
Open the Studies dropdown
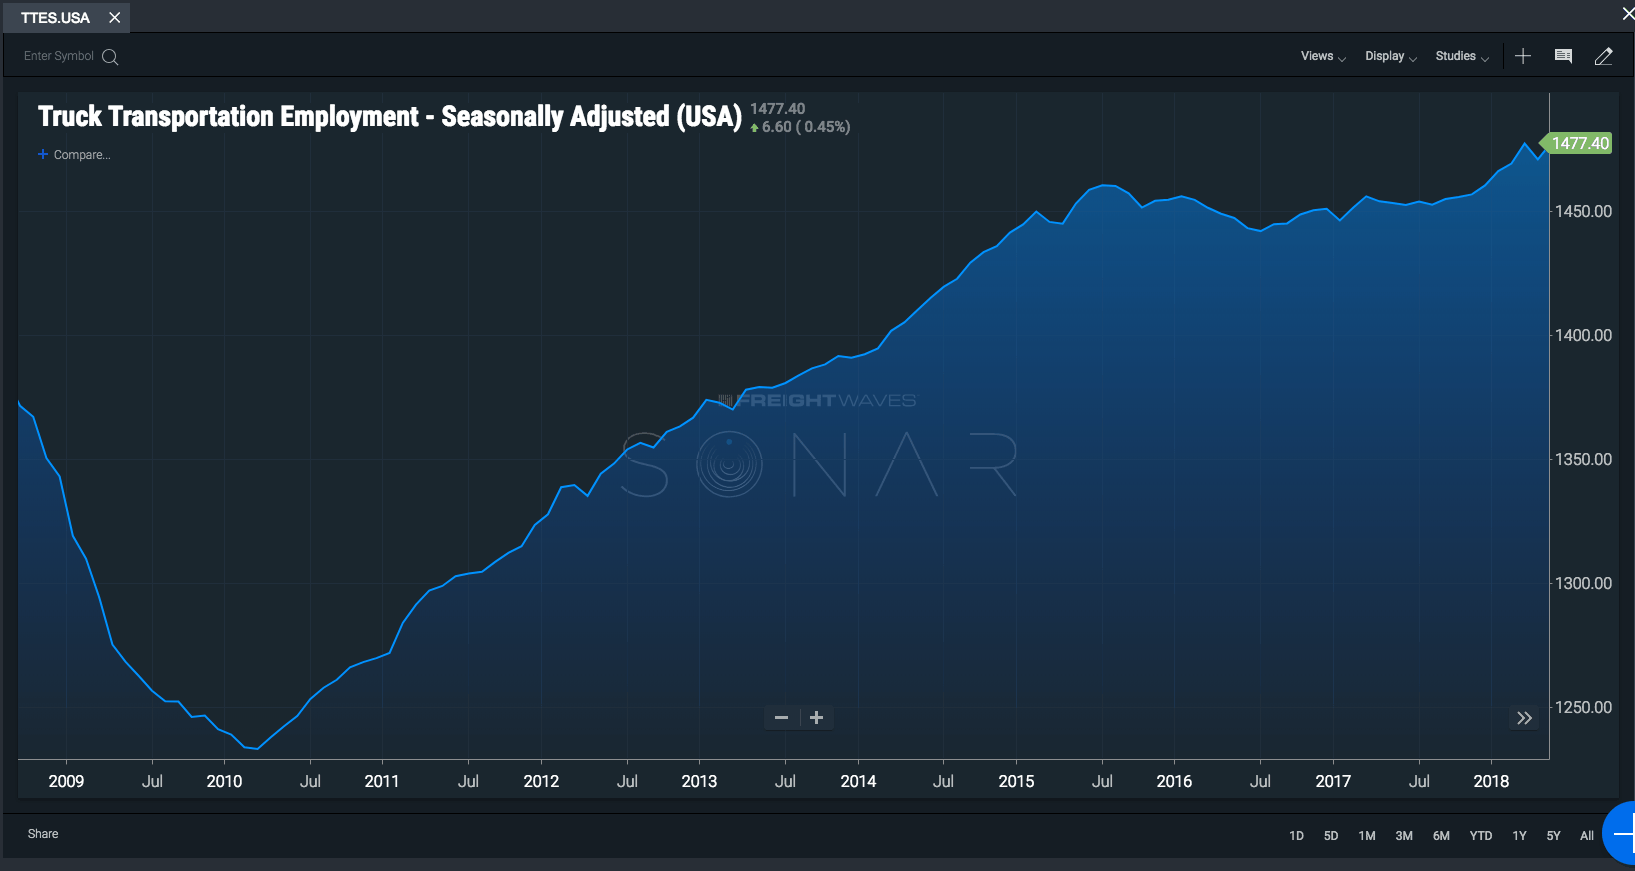[1462, 56]
